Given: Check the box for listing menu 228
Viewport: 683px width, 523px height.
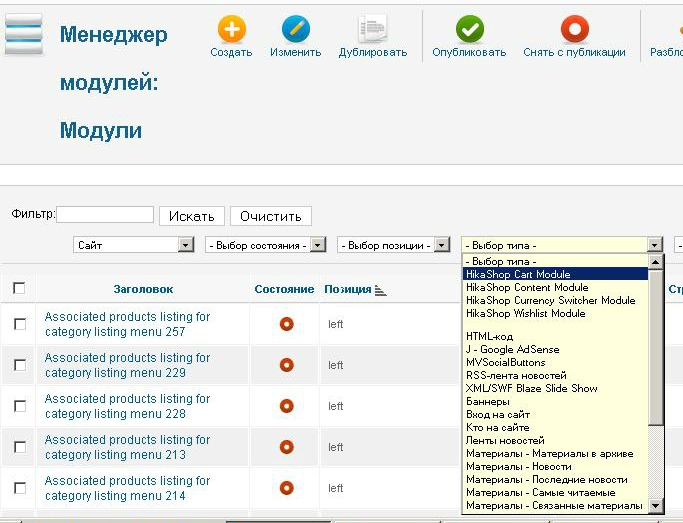Looking at the screenshot, I should (19, 406).
